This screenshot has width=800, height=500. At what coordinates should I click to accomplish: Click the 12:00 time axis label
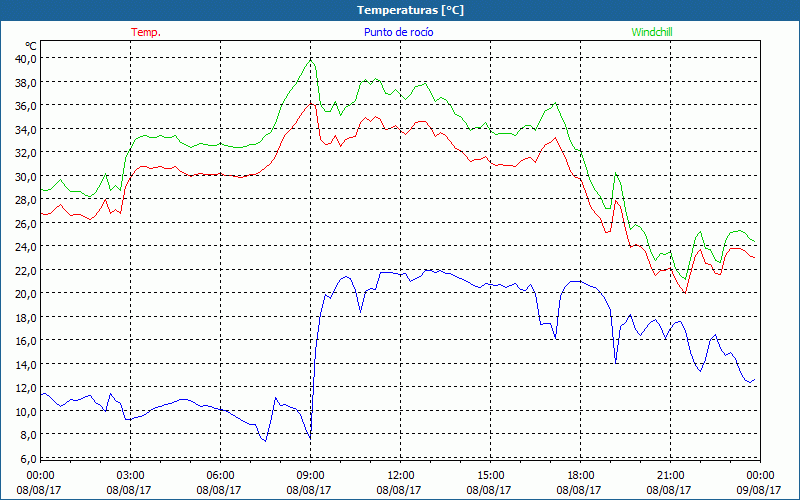click(401, 475)
